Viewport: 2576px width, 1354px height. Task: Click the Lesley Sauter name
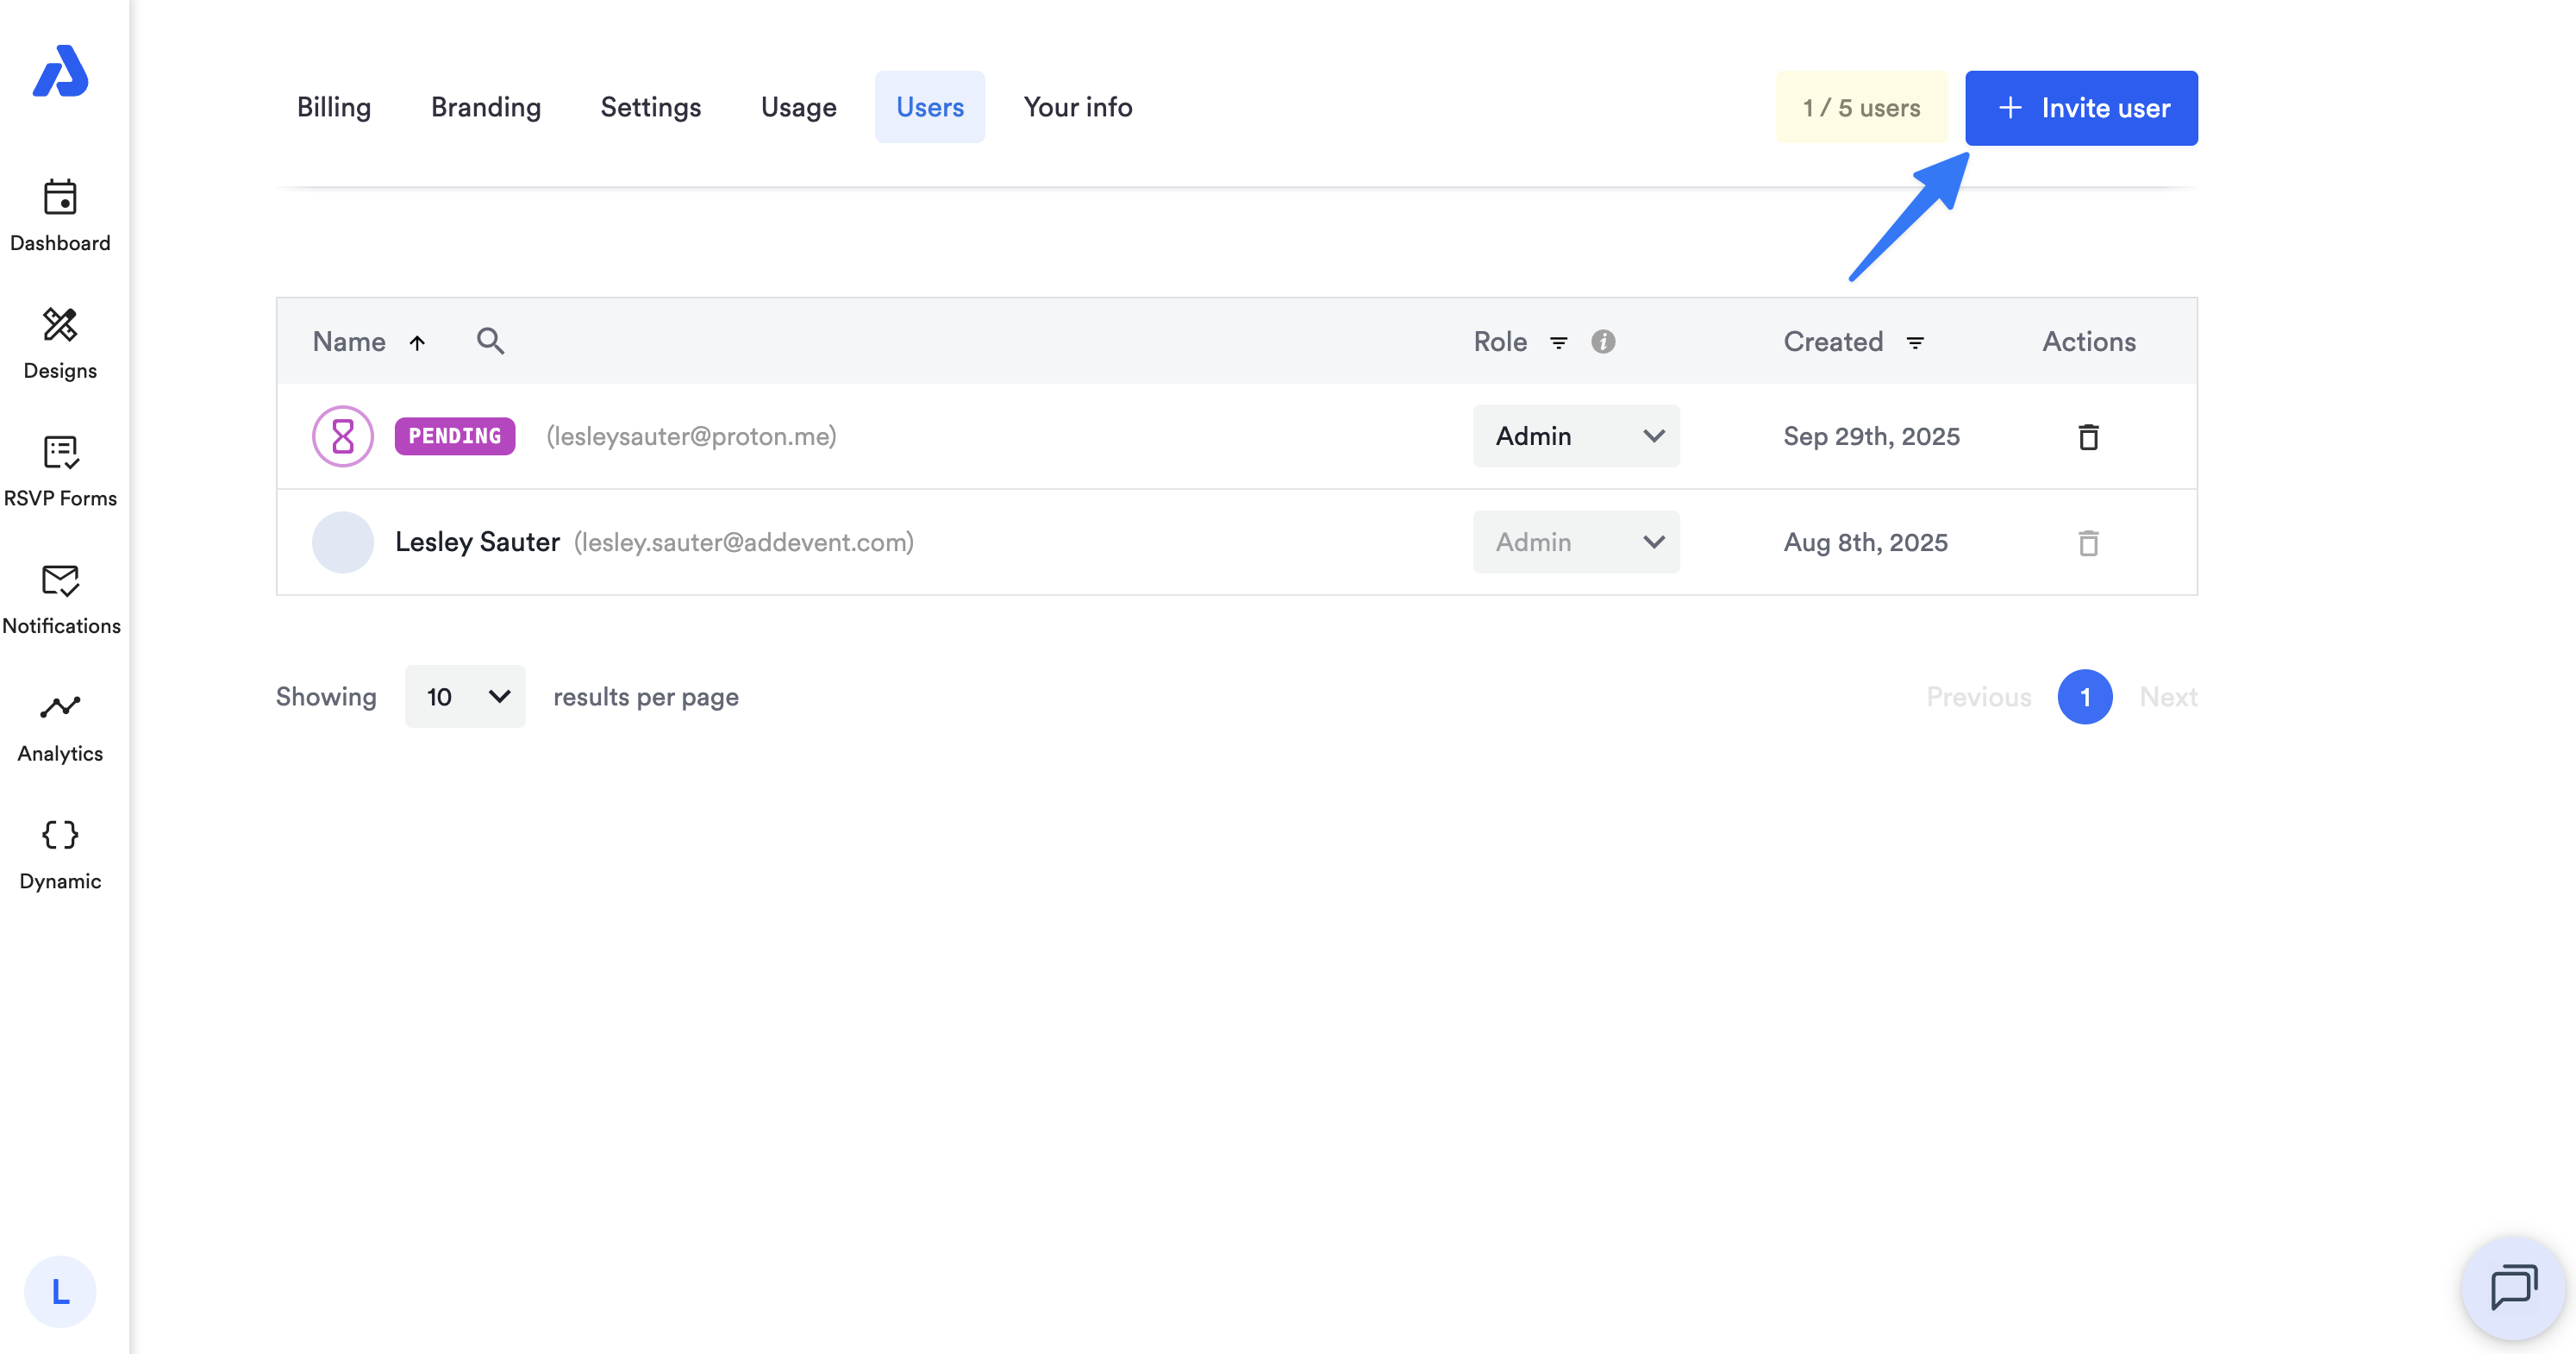click(x=477, y=542)
